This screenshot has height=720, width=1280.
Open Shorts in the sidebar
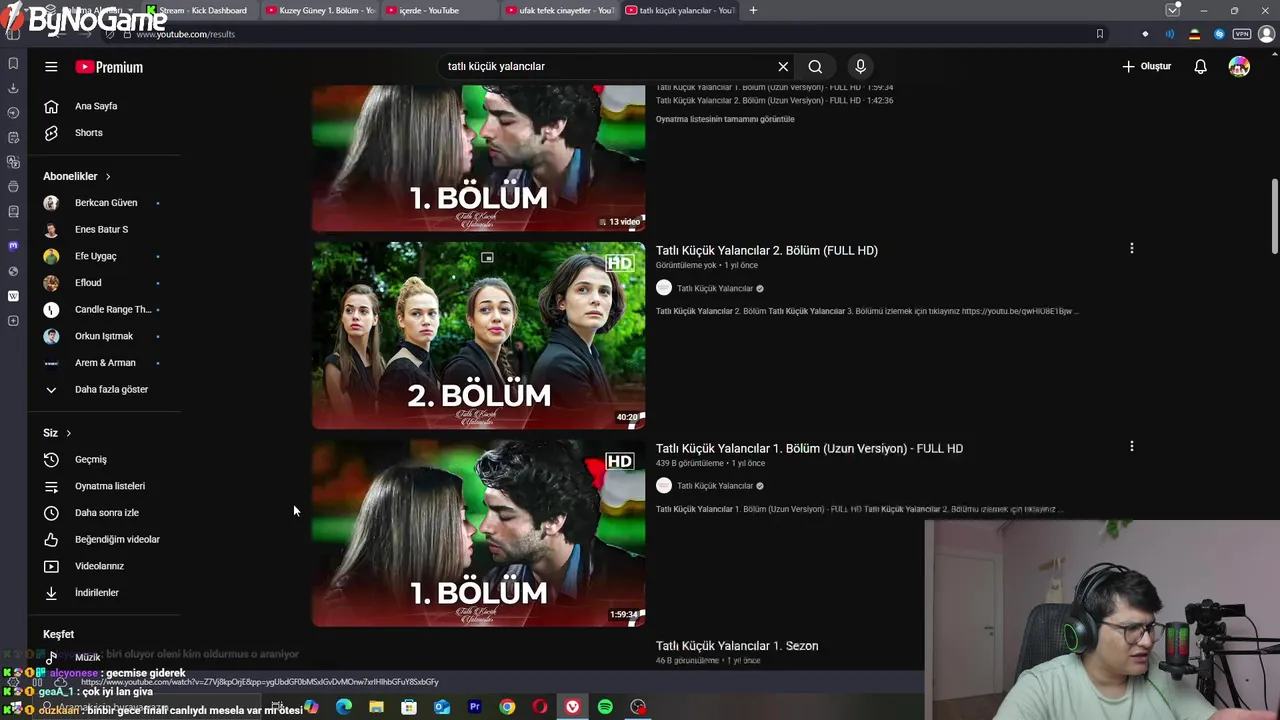point(89,133)
